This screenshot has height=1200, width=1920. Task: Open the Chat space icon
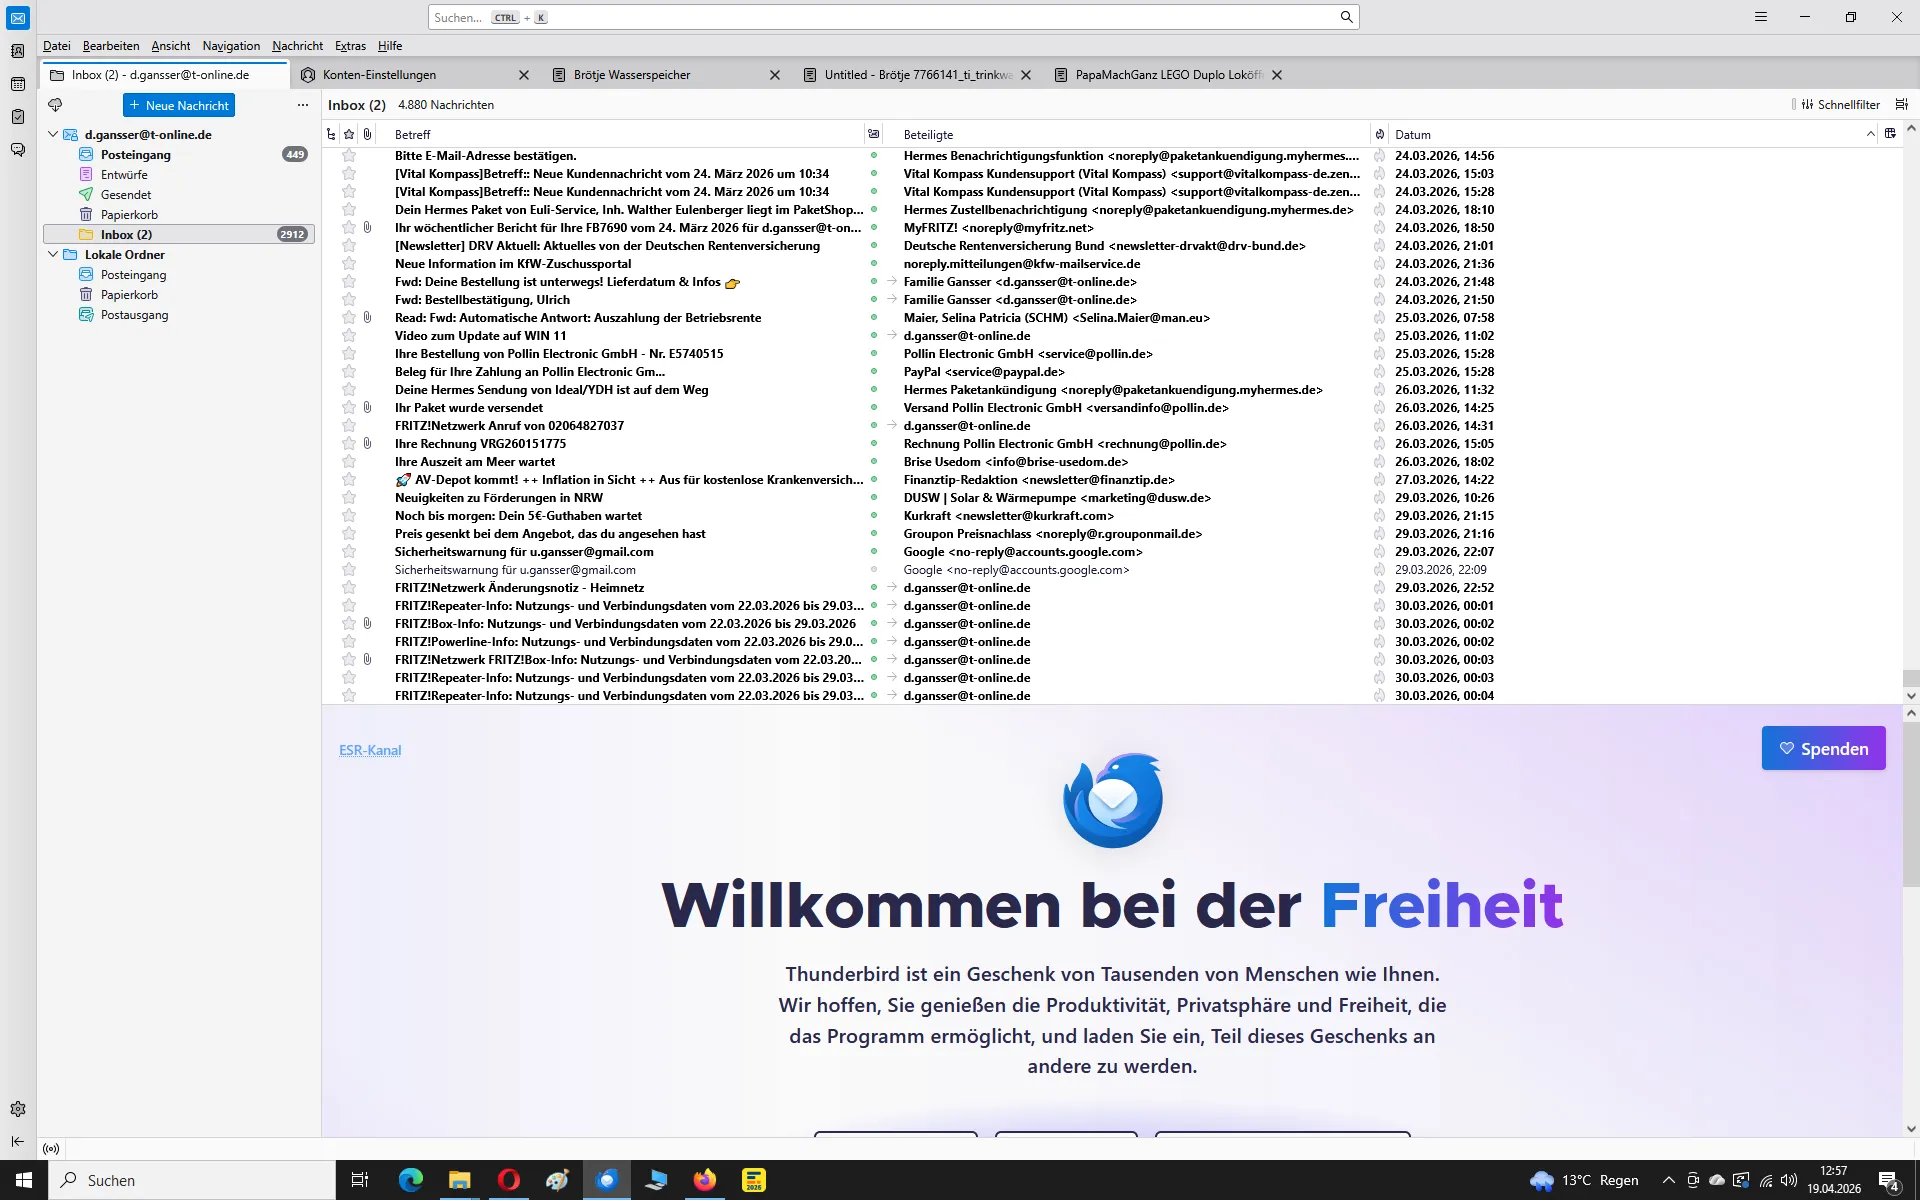pyautogui.click(x=18, y=150)
